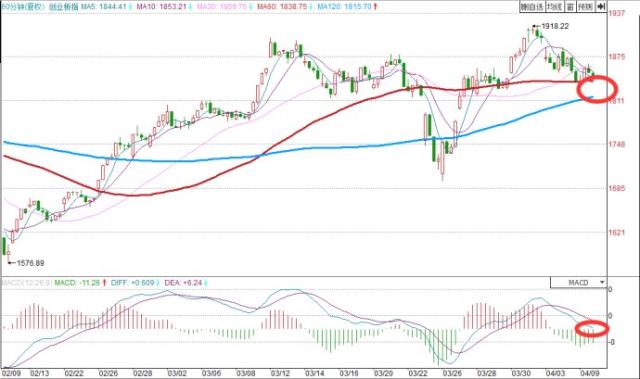Click the MA5: 1844.41 label
640x379 pixels.
pos(104,7)
